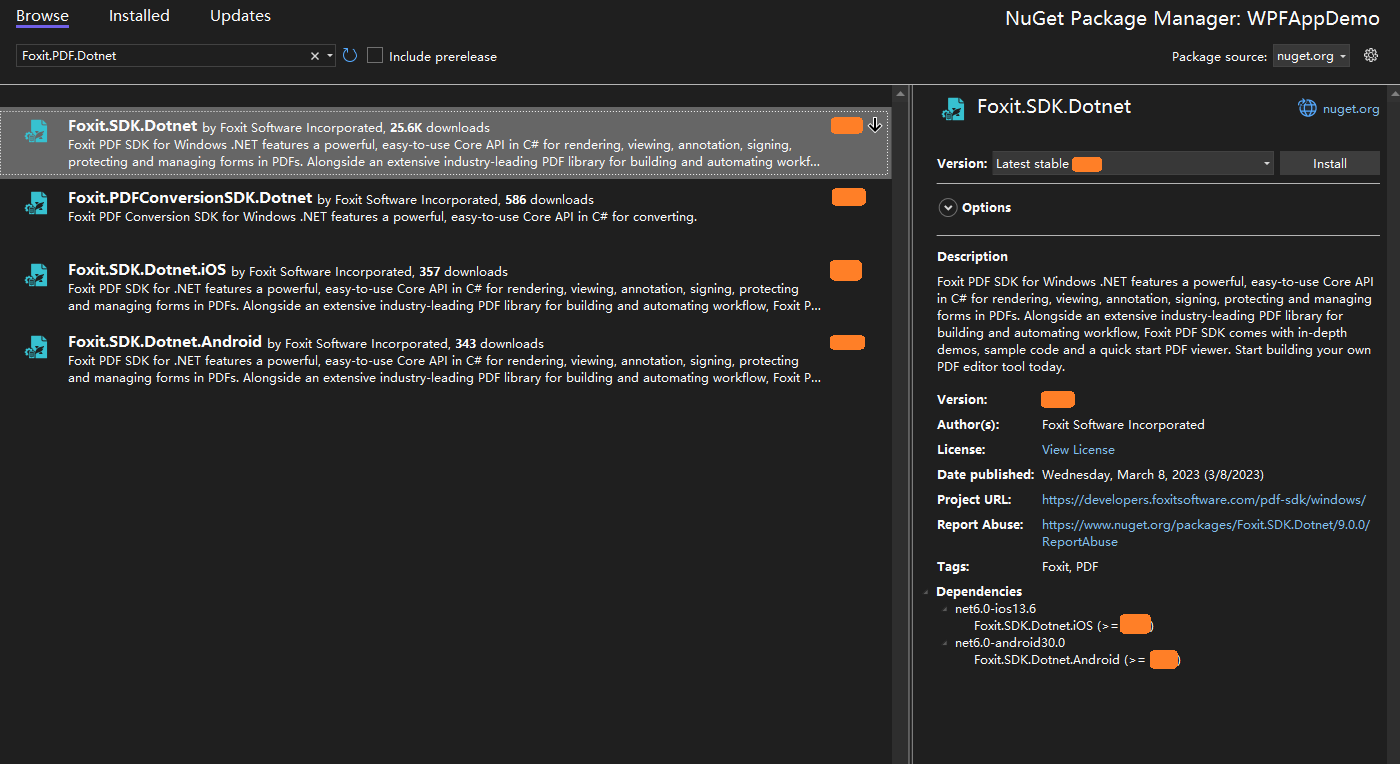
Task: Click the refresh icon next to the search box
Action: click(349, 55)
